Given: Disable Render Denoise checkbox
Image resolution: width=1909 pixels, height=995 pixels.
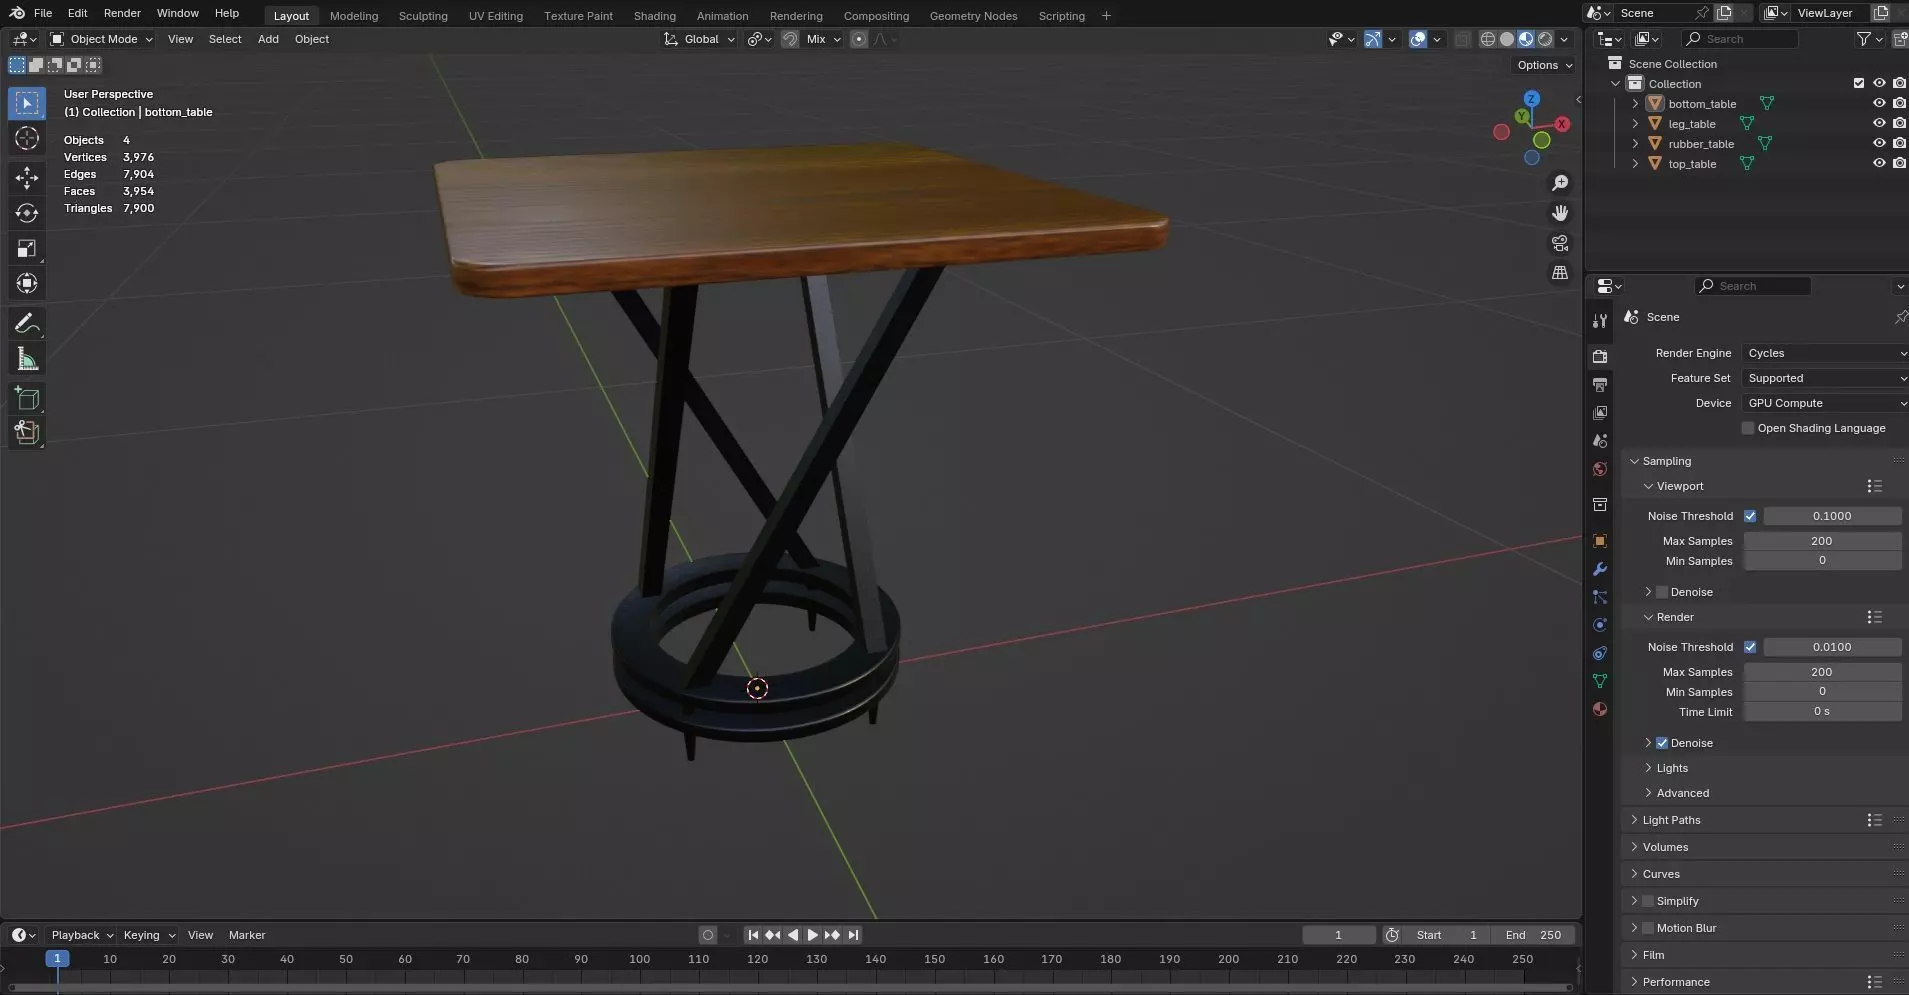Looking at the screenshot, I should [x=1662, y=743].
